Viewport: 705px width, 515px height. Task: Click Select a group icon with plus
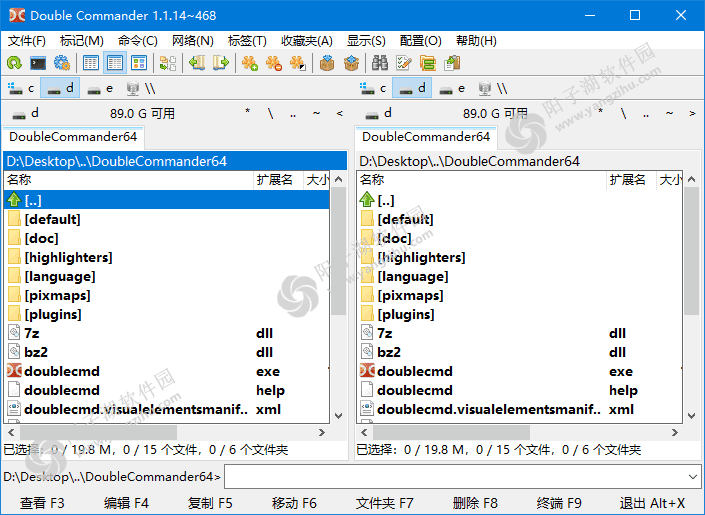250,63
